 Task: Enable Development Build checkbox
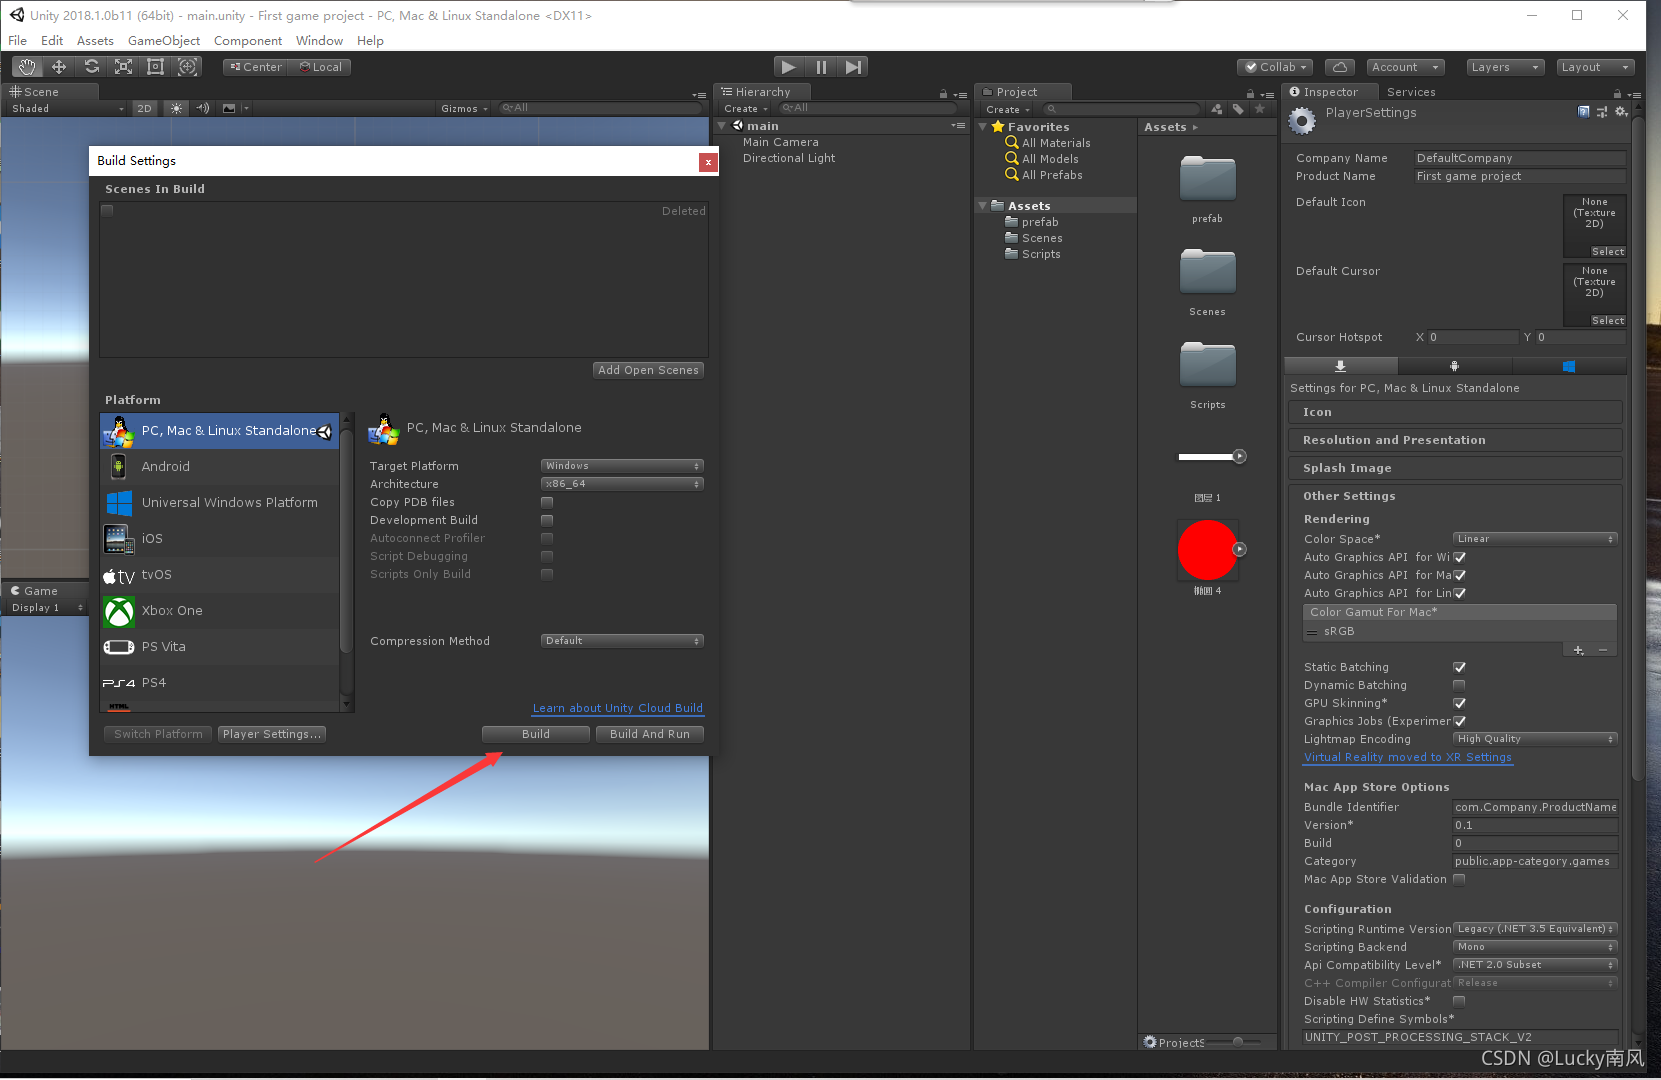(x=547, y=520)
